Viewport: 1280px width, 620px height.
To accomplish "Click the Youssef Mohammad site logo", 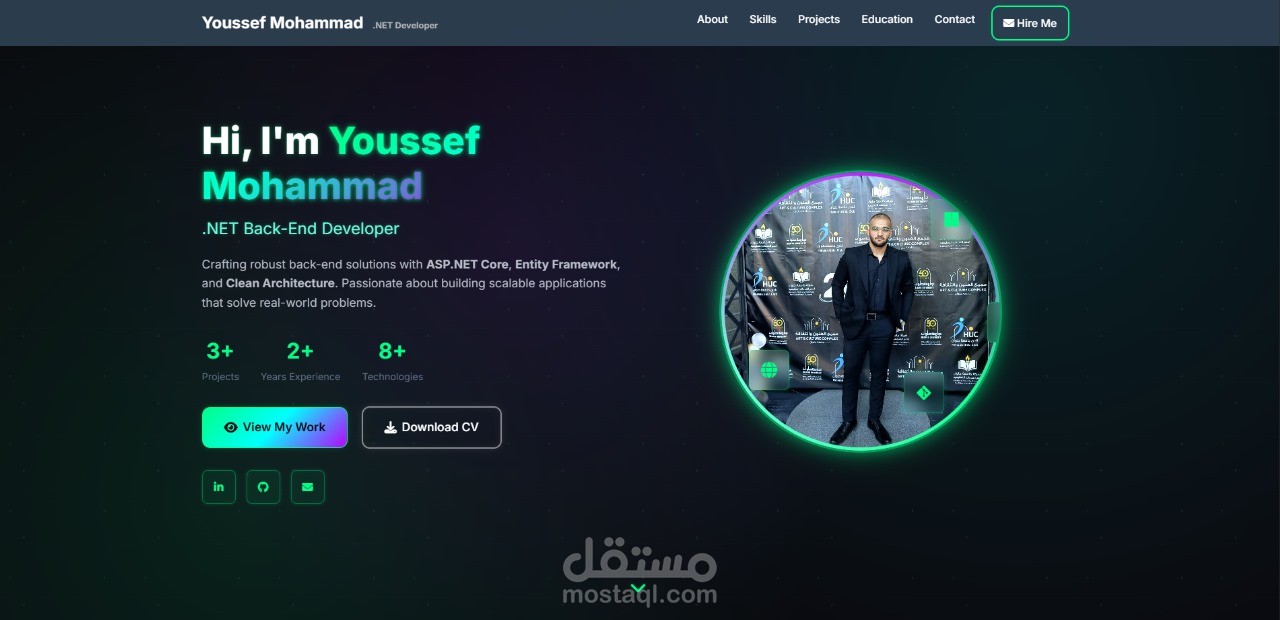I will pos(282,22).
